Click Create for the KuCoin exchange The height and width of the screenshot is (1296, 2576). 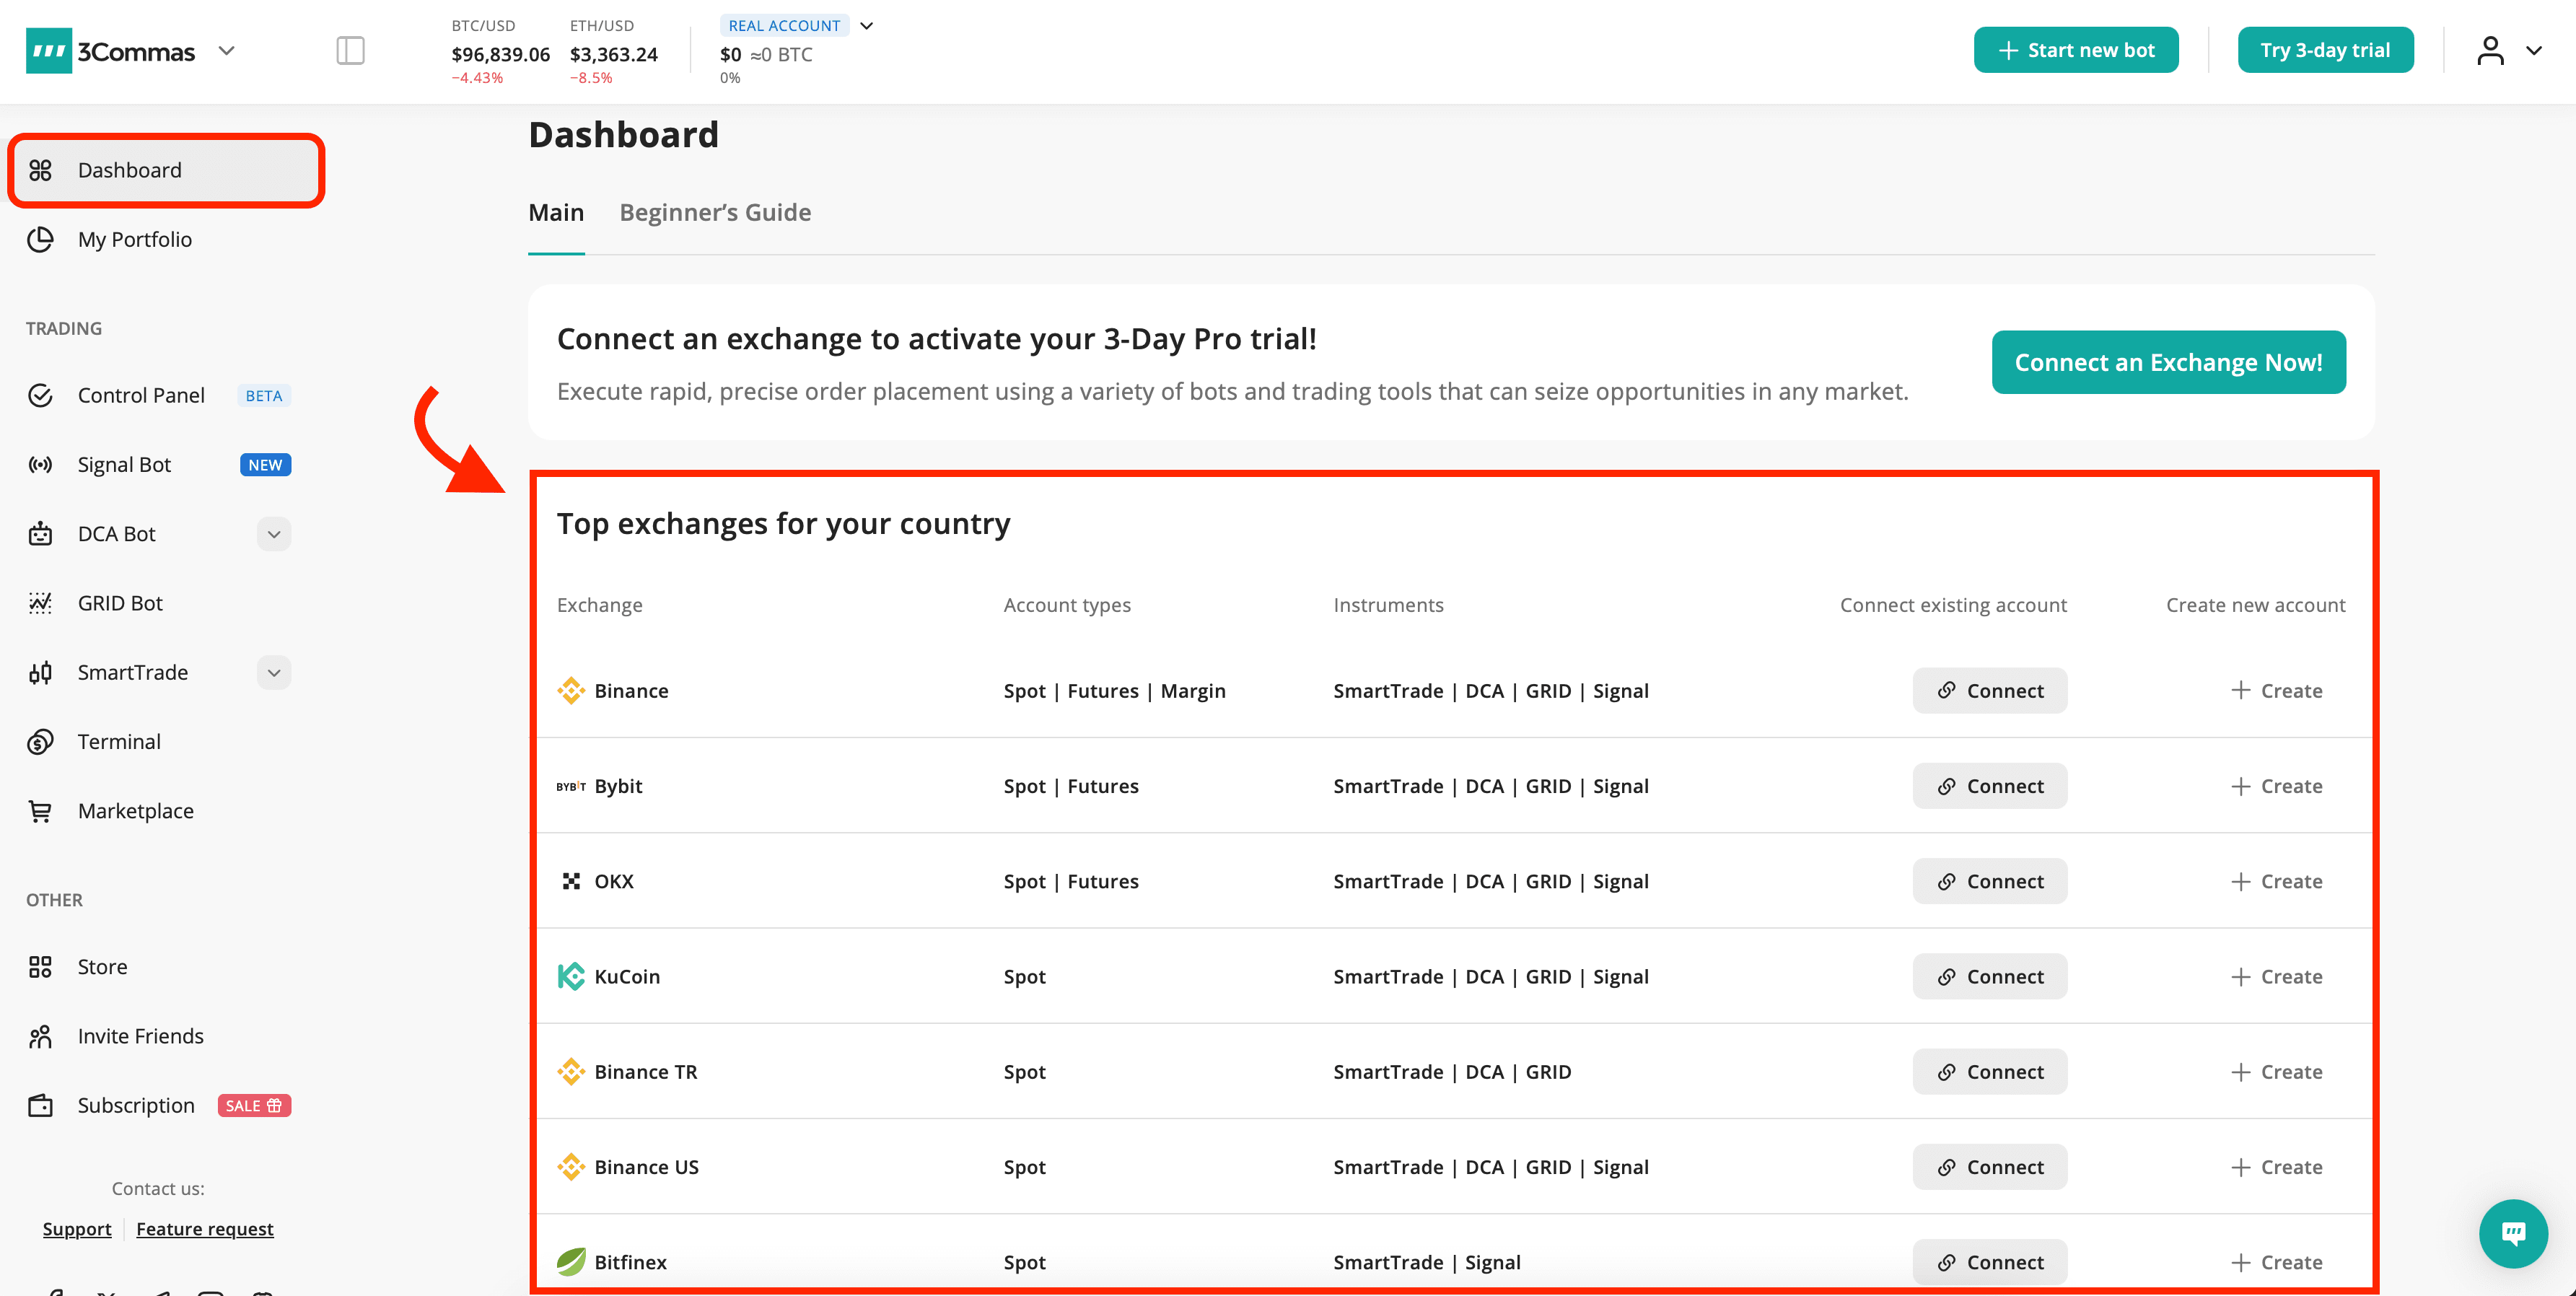[2276, 976]
